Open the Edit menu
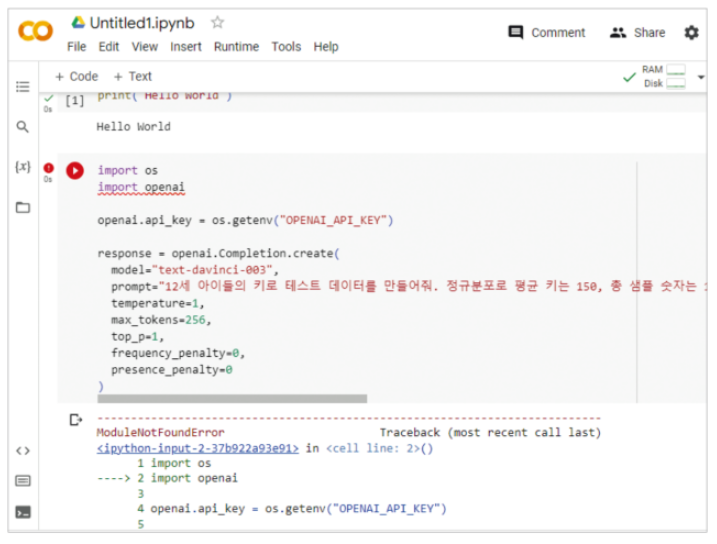717x544 pixels. tap(109, 47)
